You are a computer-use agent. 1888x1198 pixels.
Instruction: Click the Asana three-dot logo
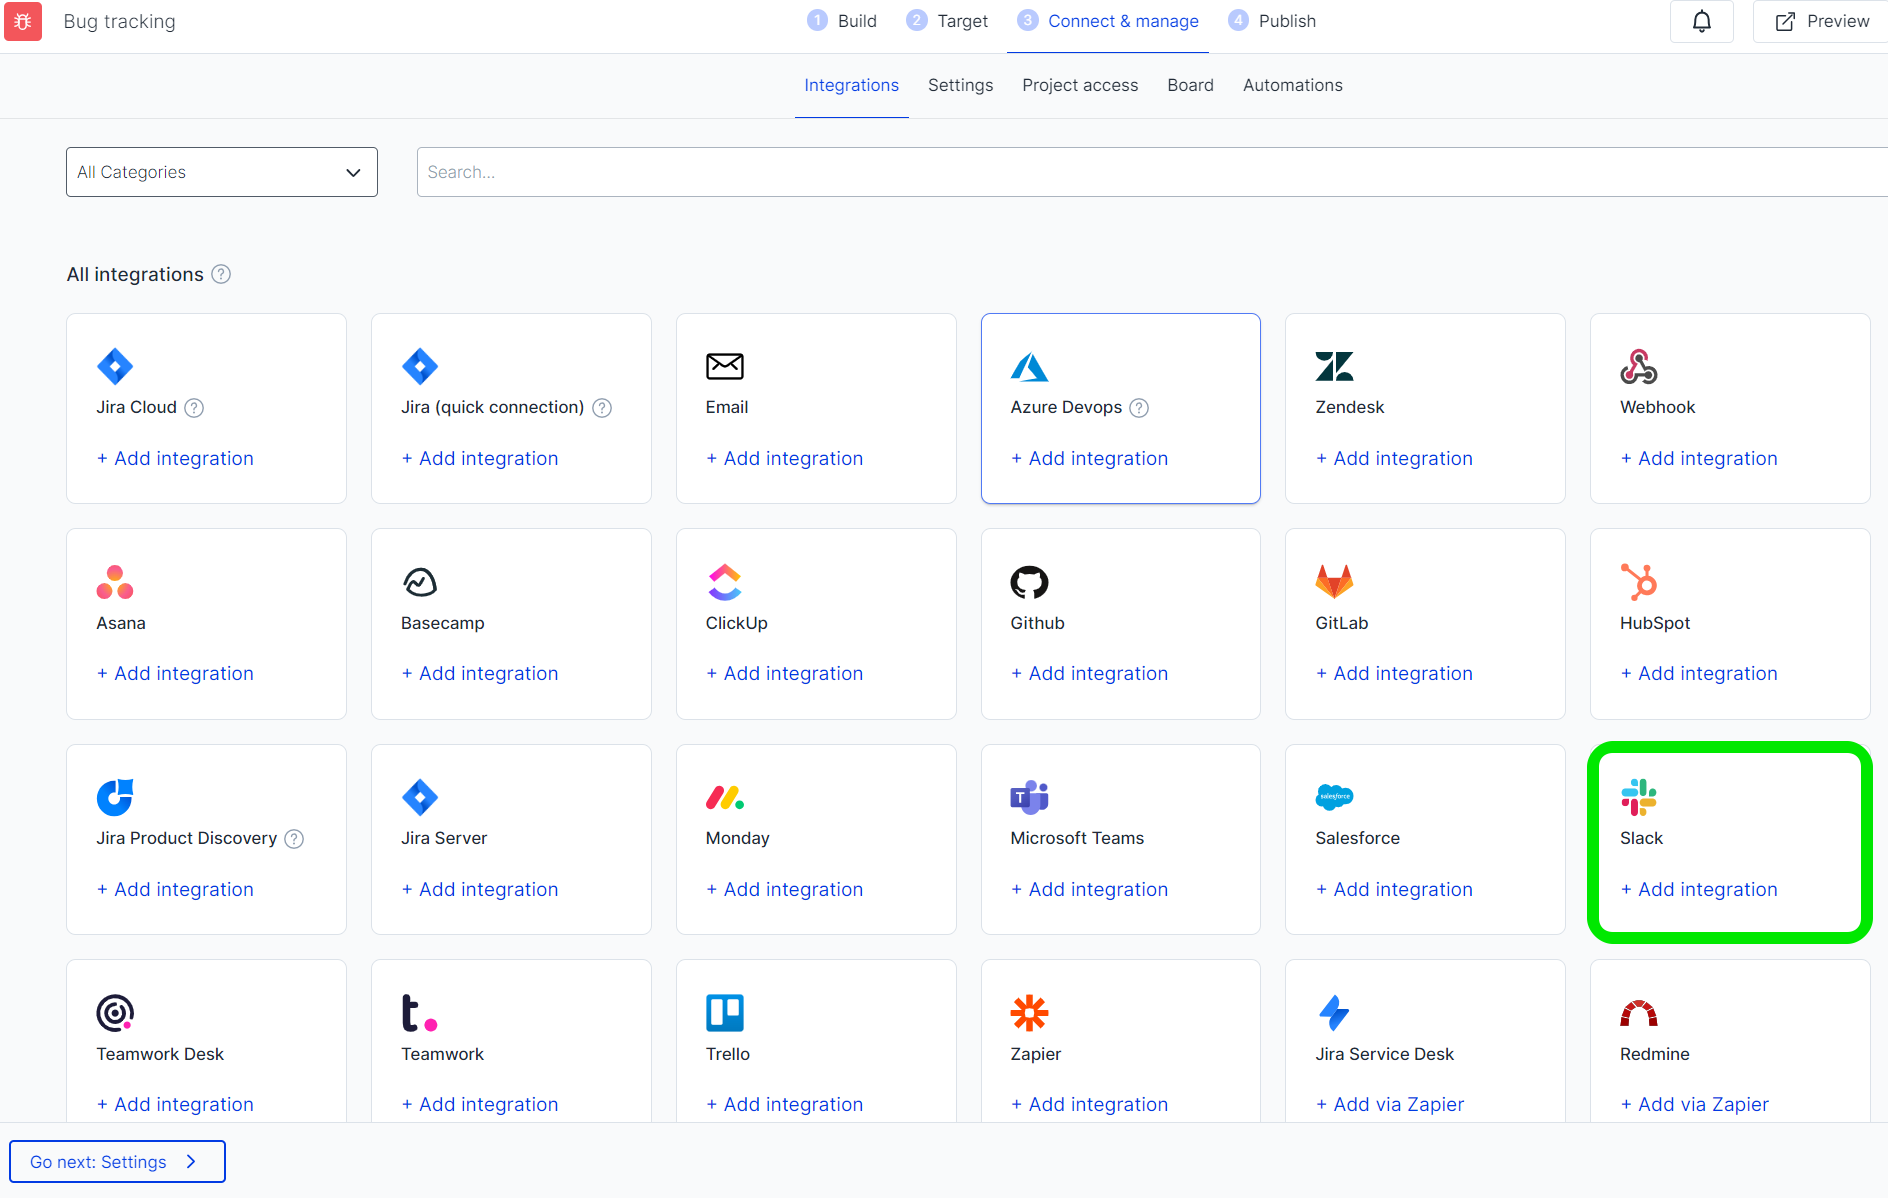[x=115, y=582]
